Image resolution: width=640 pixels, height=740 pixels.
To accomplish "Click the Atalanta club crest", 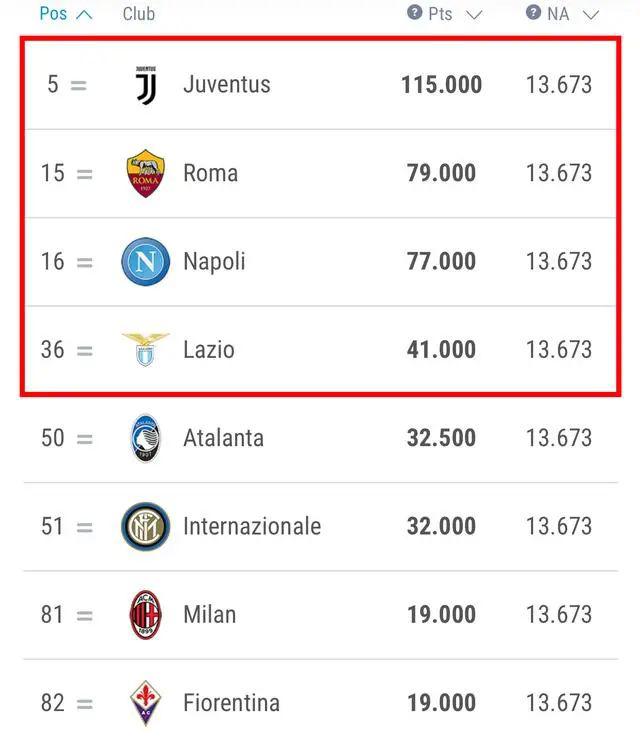I will (146, 438).
